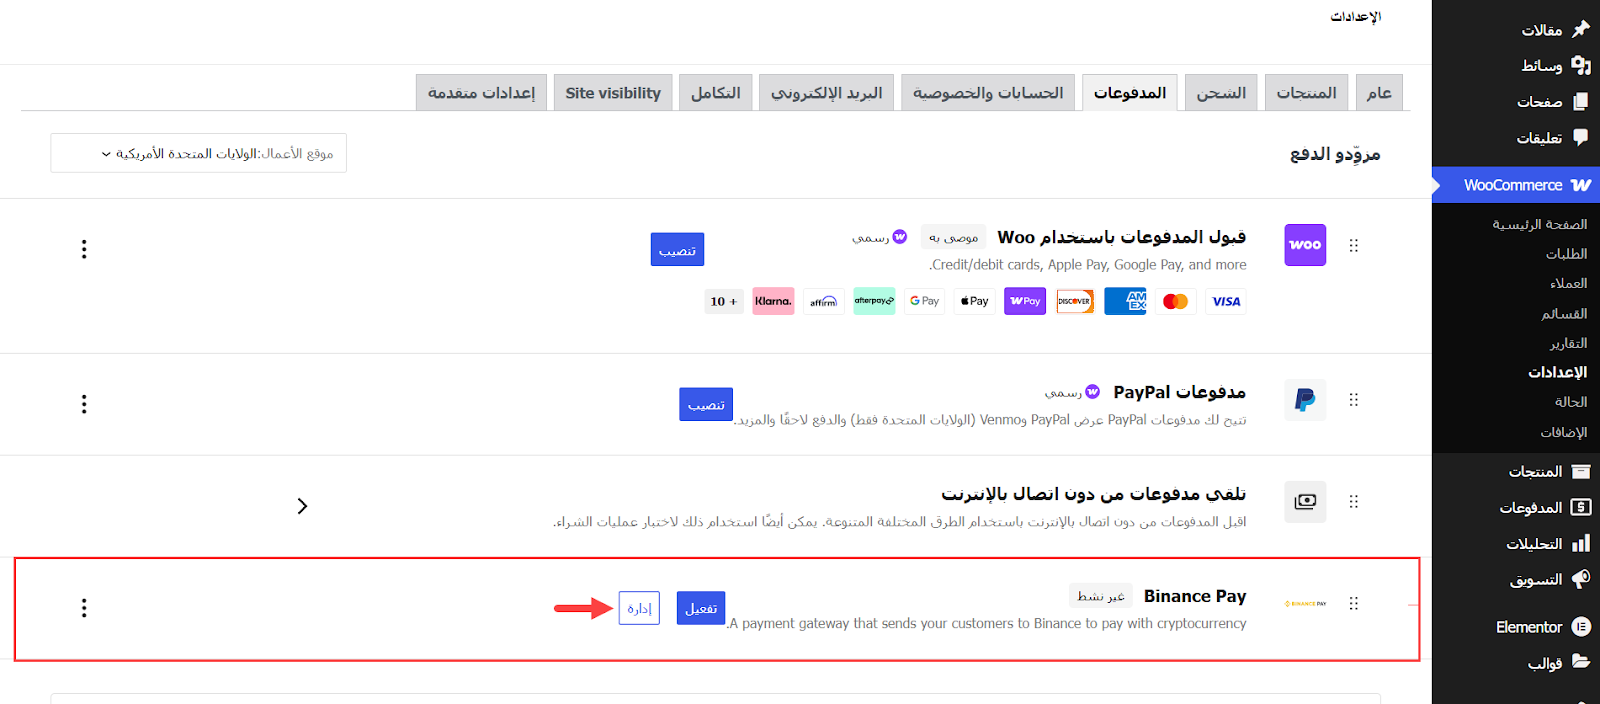Click the folder icon next to قوالب
The width and height of the screenshot is (1600, 704).
click(x=1581, y=661)
